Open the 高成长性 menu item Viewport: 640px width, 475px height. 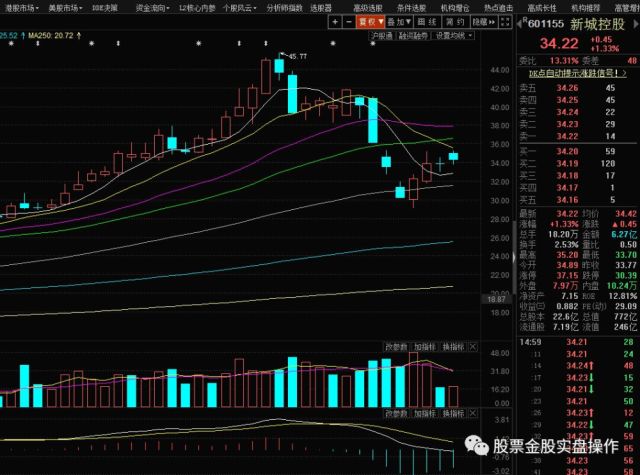542,8
